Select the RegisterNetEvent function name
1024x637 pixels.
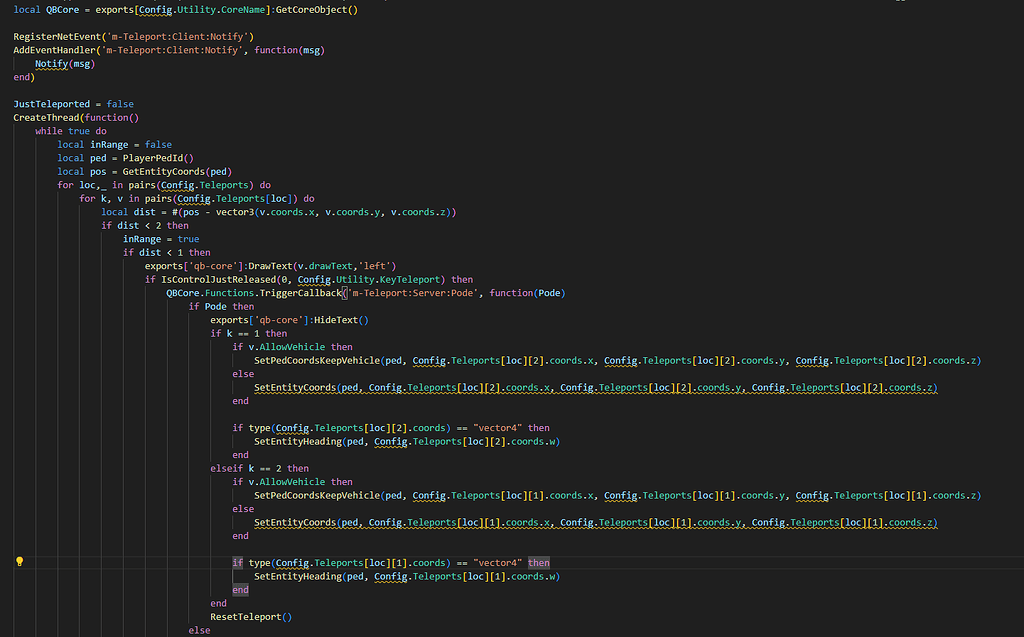[55, 36]
